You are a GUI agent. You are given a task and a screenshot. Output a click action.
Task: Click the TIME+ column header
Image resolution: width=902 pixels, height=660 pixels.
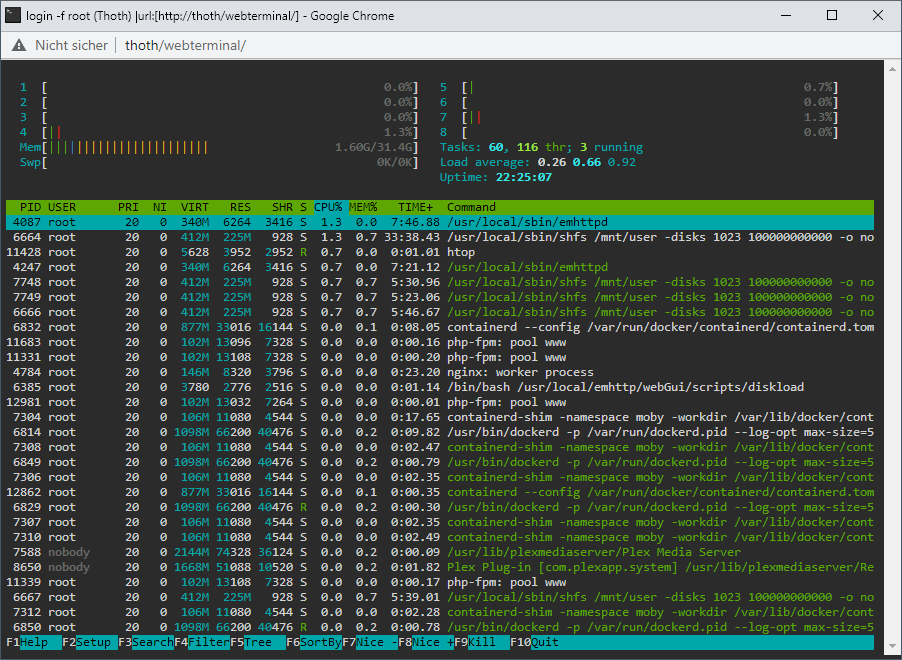pyautogui.click(x=415, y=207)
